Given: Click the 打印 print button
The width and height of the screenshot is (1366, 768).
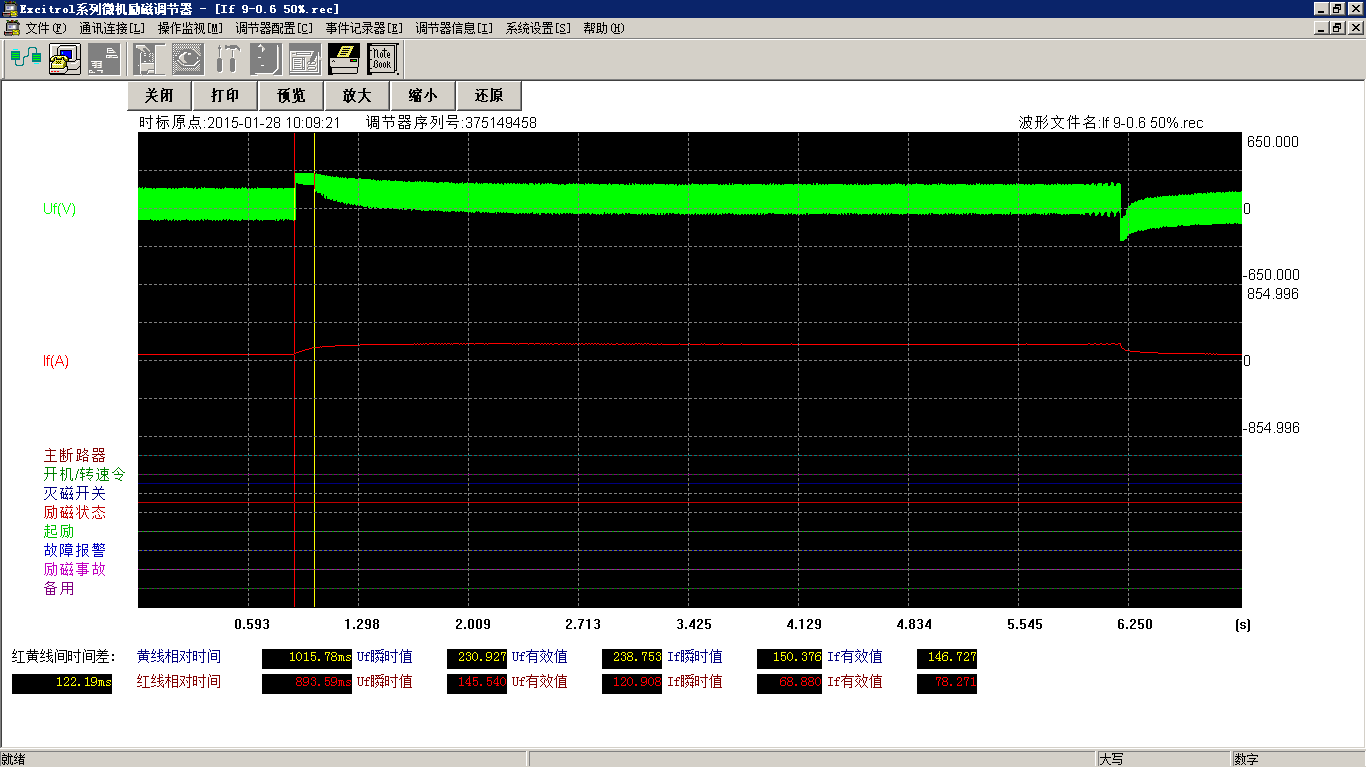Looking at the screenshot, I should coord(226,96).
